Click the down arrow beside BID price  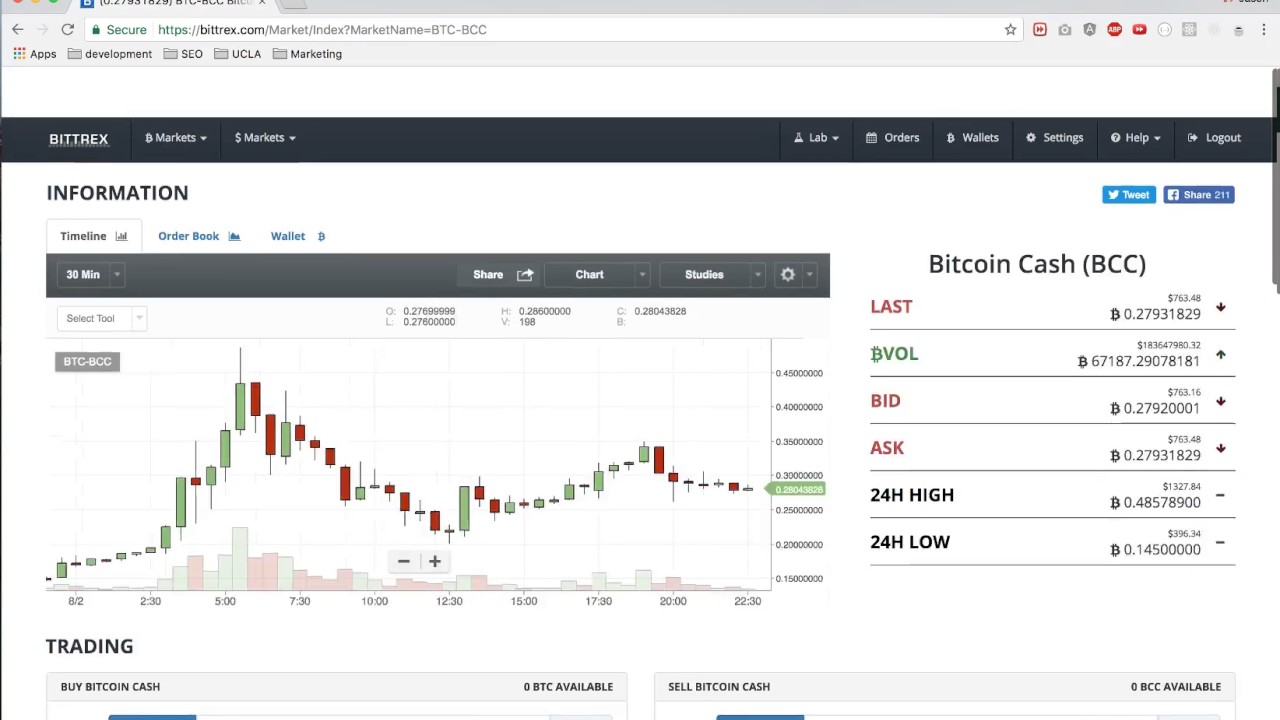1220,401
